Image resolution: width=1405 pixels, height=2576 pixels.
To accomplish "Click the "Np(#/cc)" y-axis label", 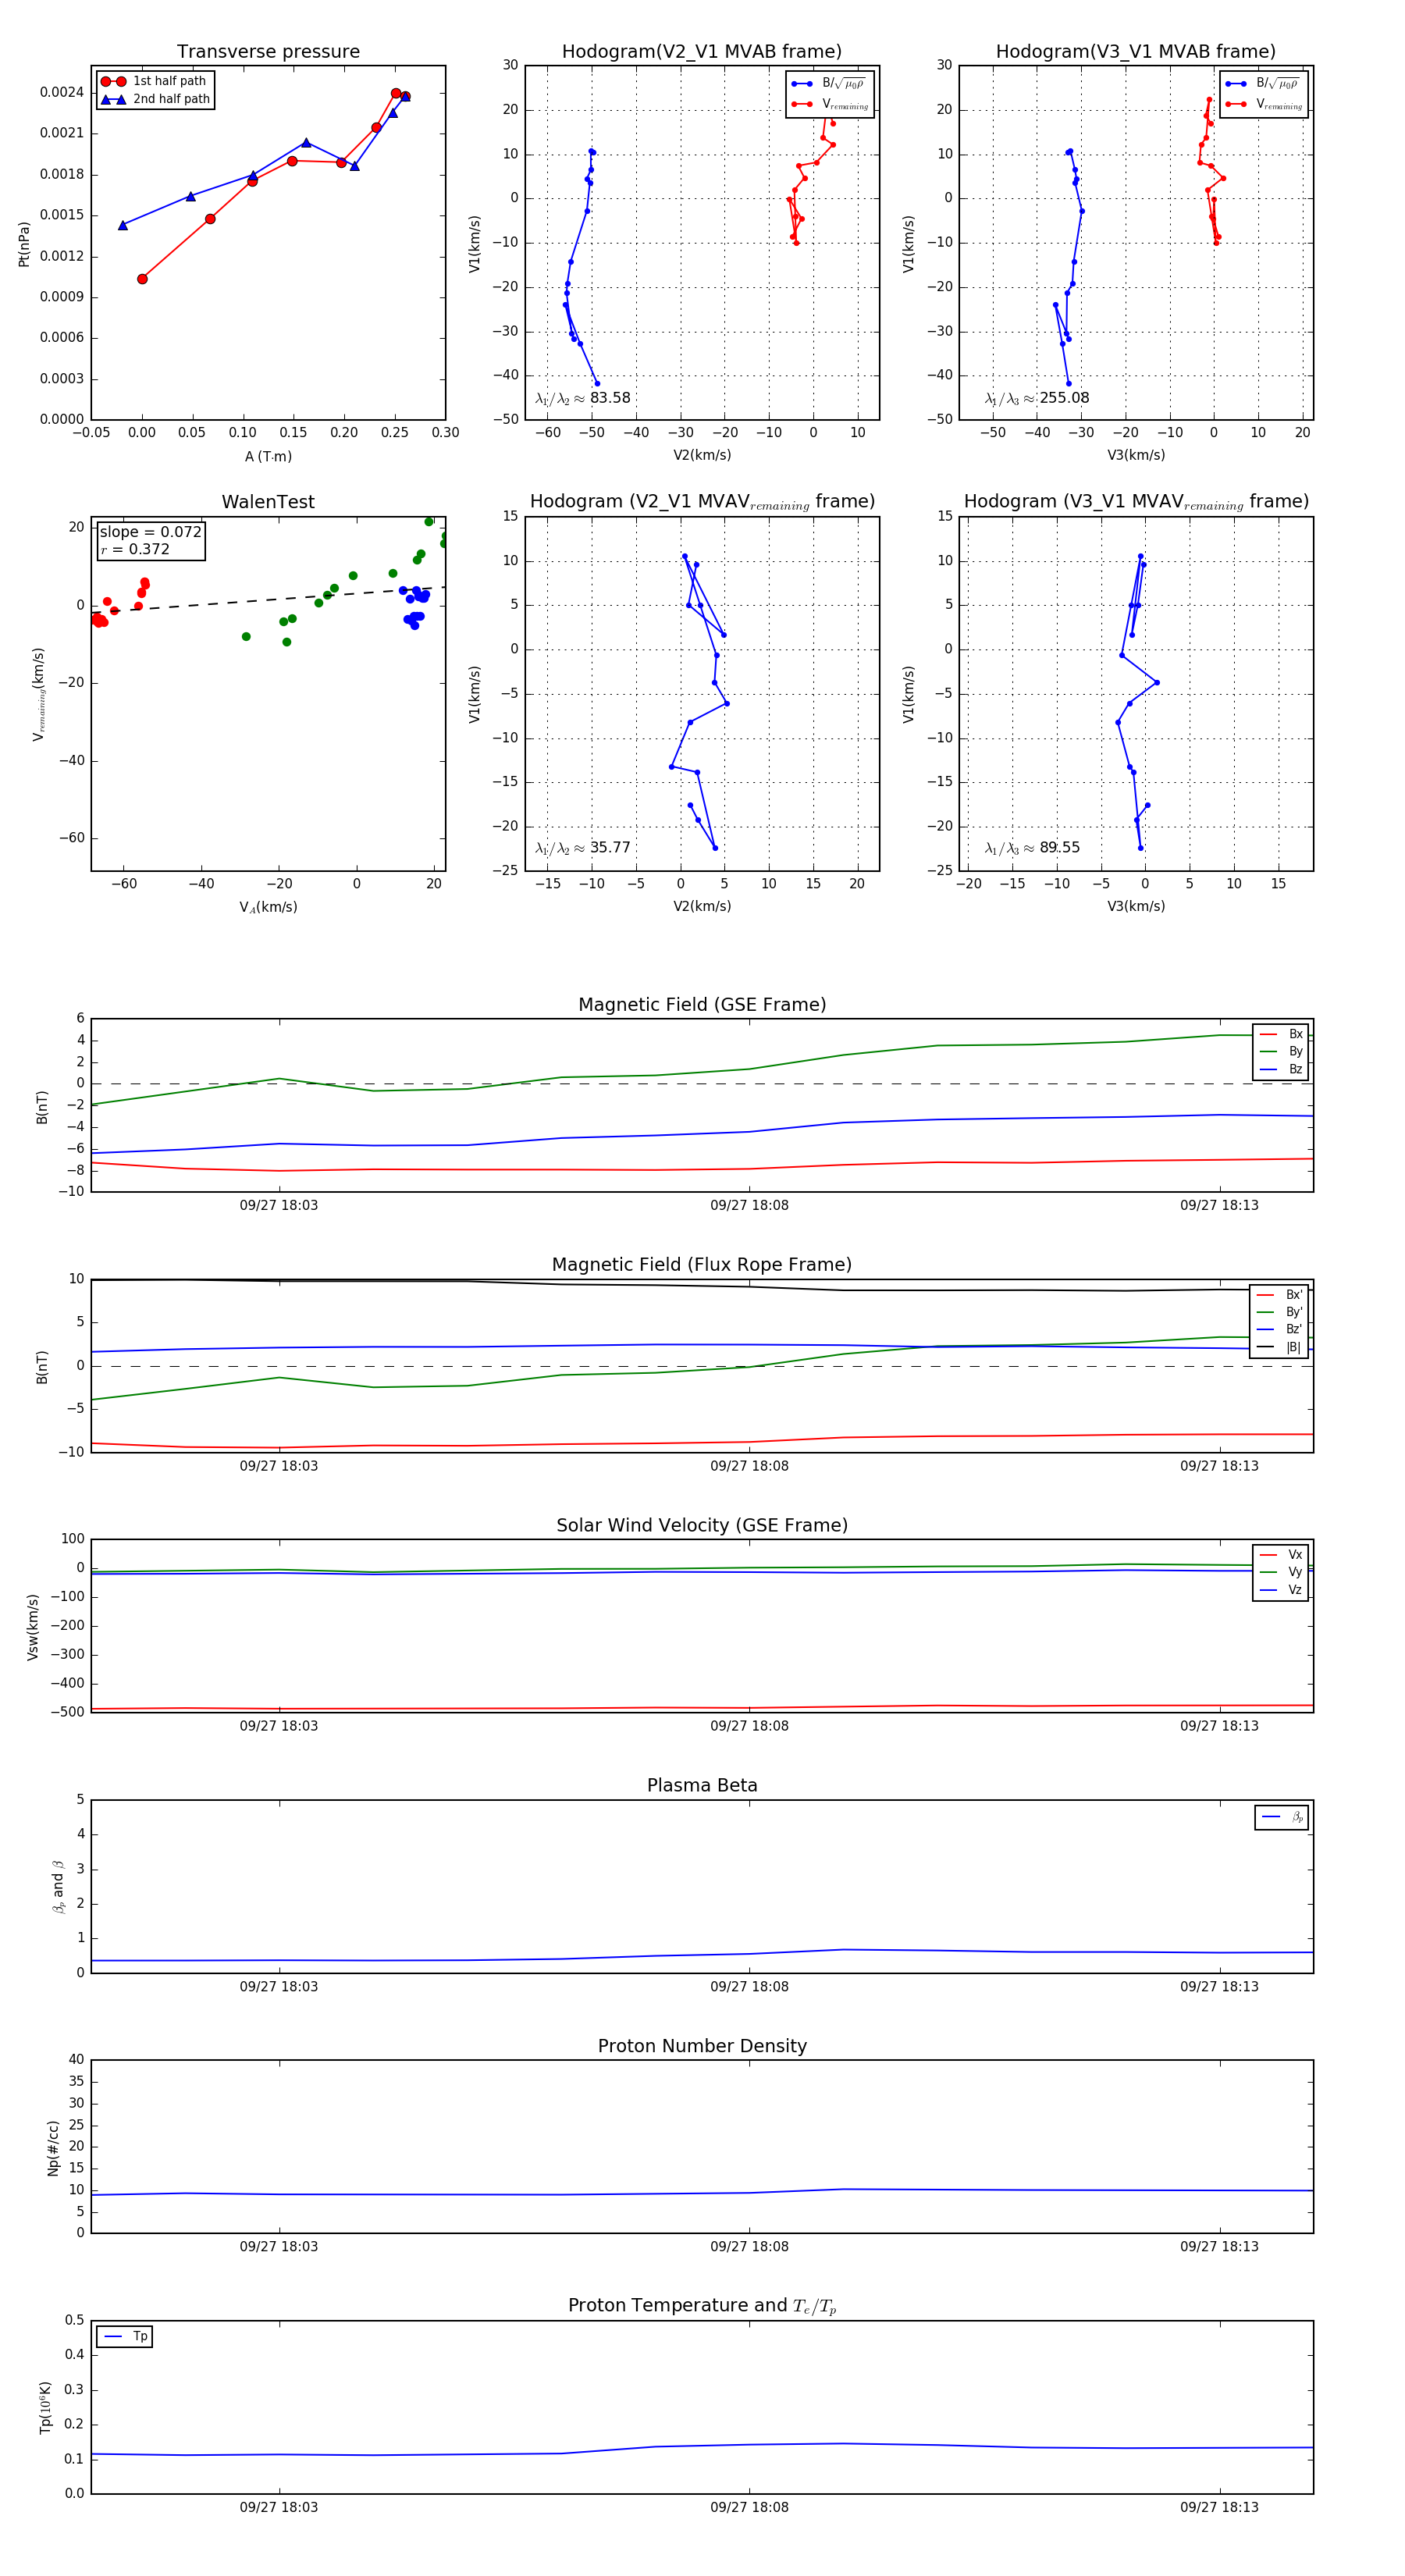I will (53, 2148).
